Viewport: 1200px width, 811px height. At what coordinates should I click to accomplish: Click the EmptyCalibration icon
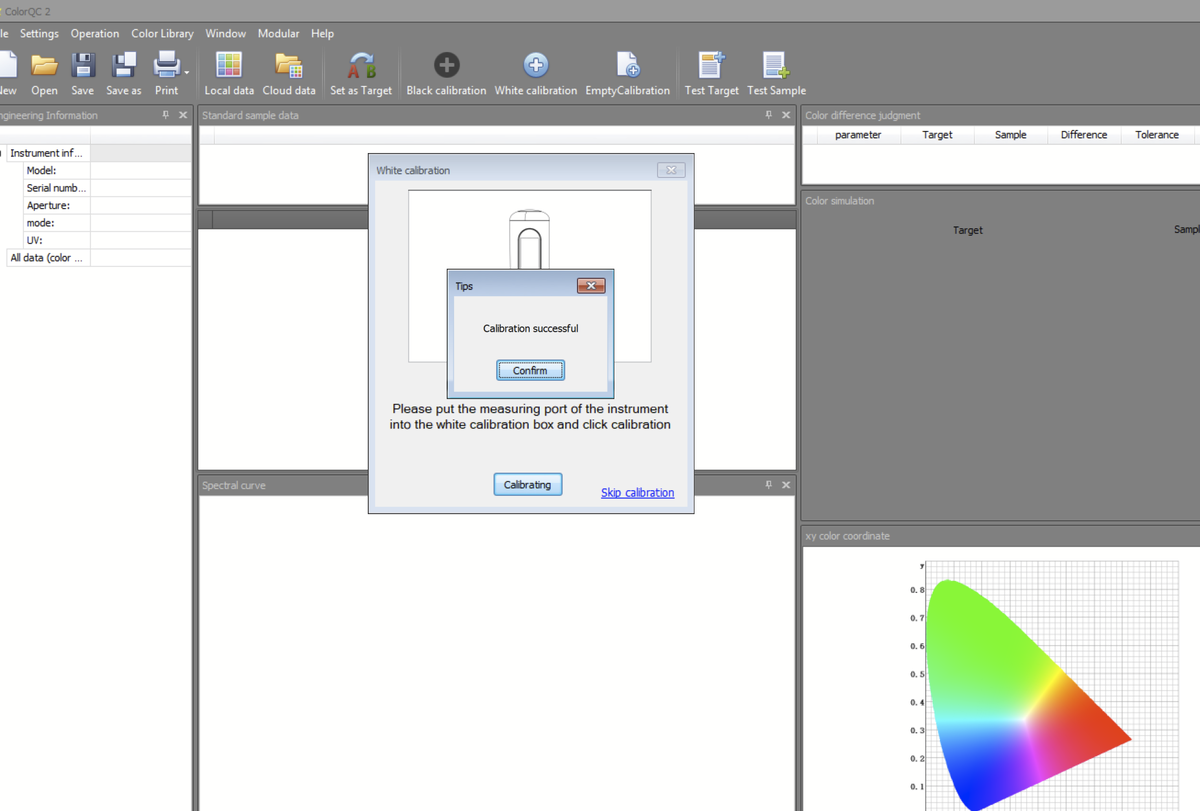click(x=627, y=66)
